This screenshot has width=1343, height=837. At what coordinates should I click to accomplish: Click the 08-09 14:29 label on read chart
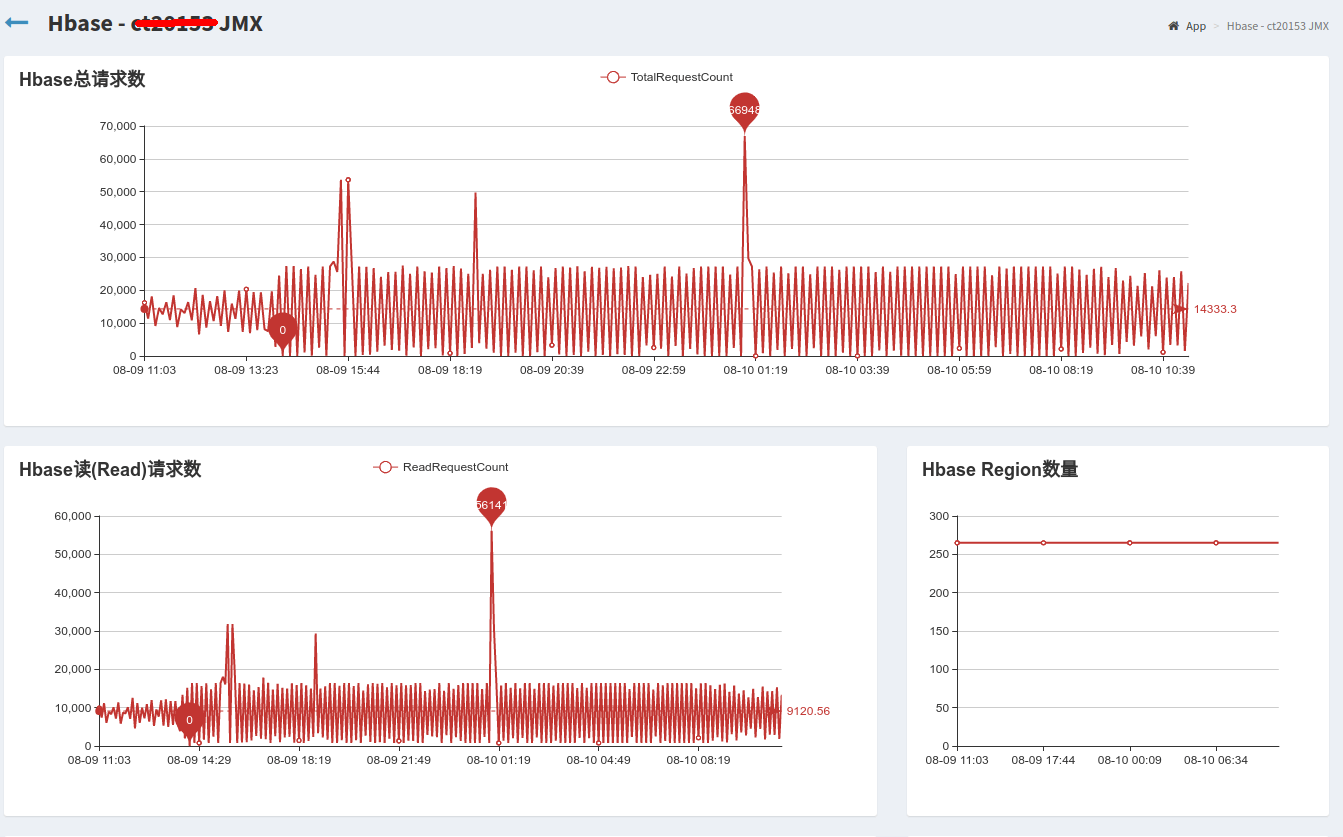pyautogui.click(x=199, y=760)
